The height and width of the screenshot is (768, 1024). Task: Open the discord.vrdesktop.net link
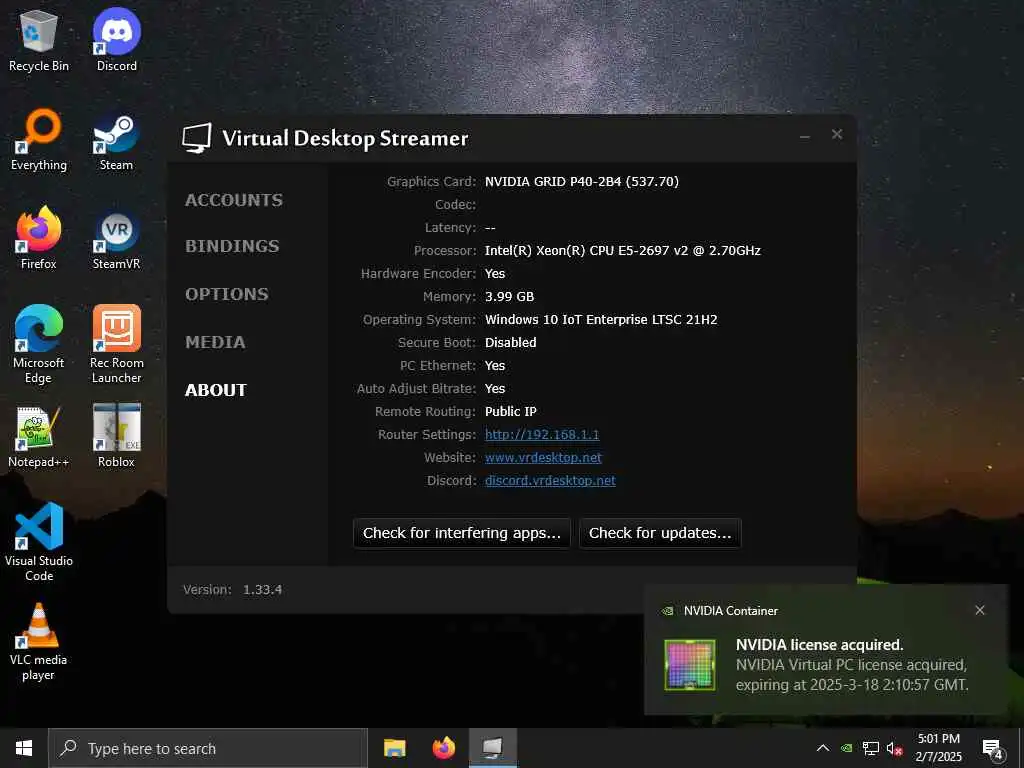[x=551, y=480]
